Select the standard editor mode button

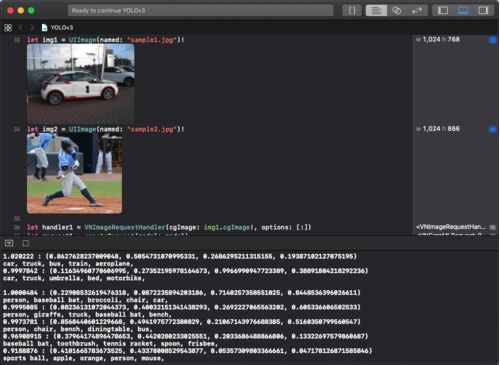376,11
